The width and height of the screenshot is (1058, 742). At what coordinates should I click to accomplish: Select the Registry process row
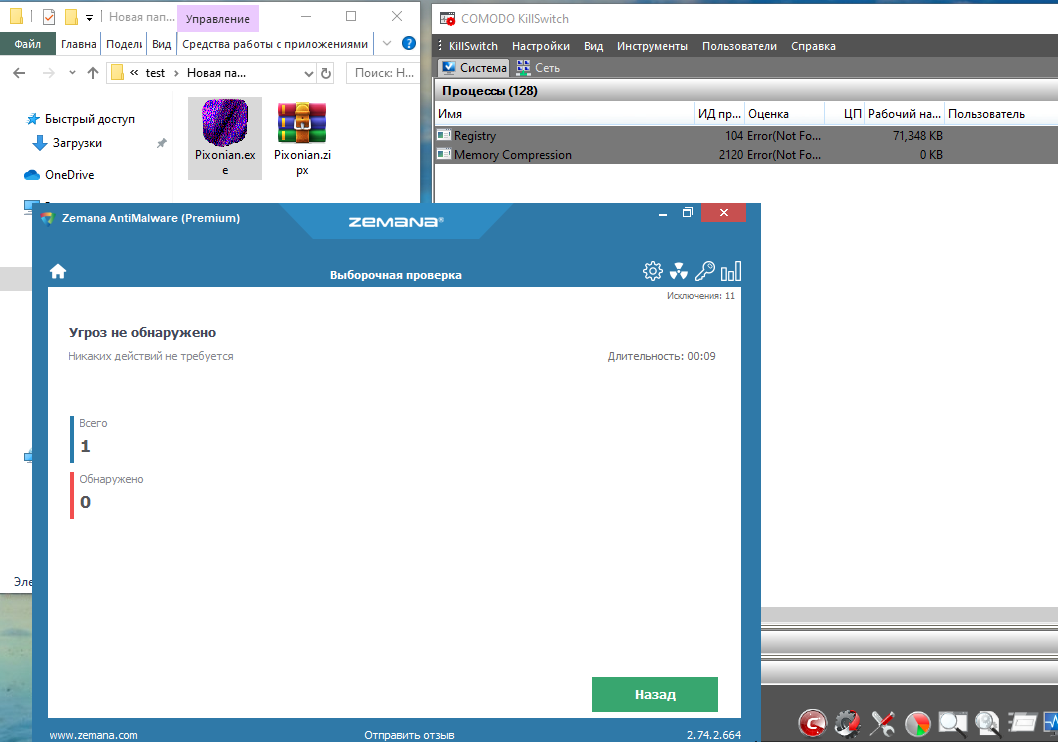point(746,136)
